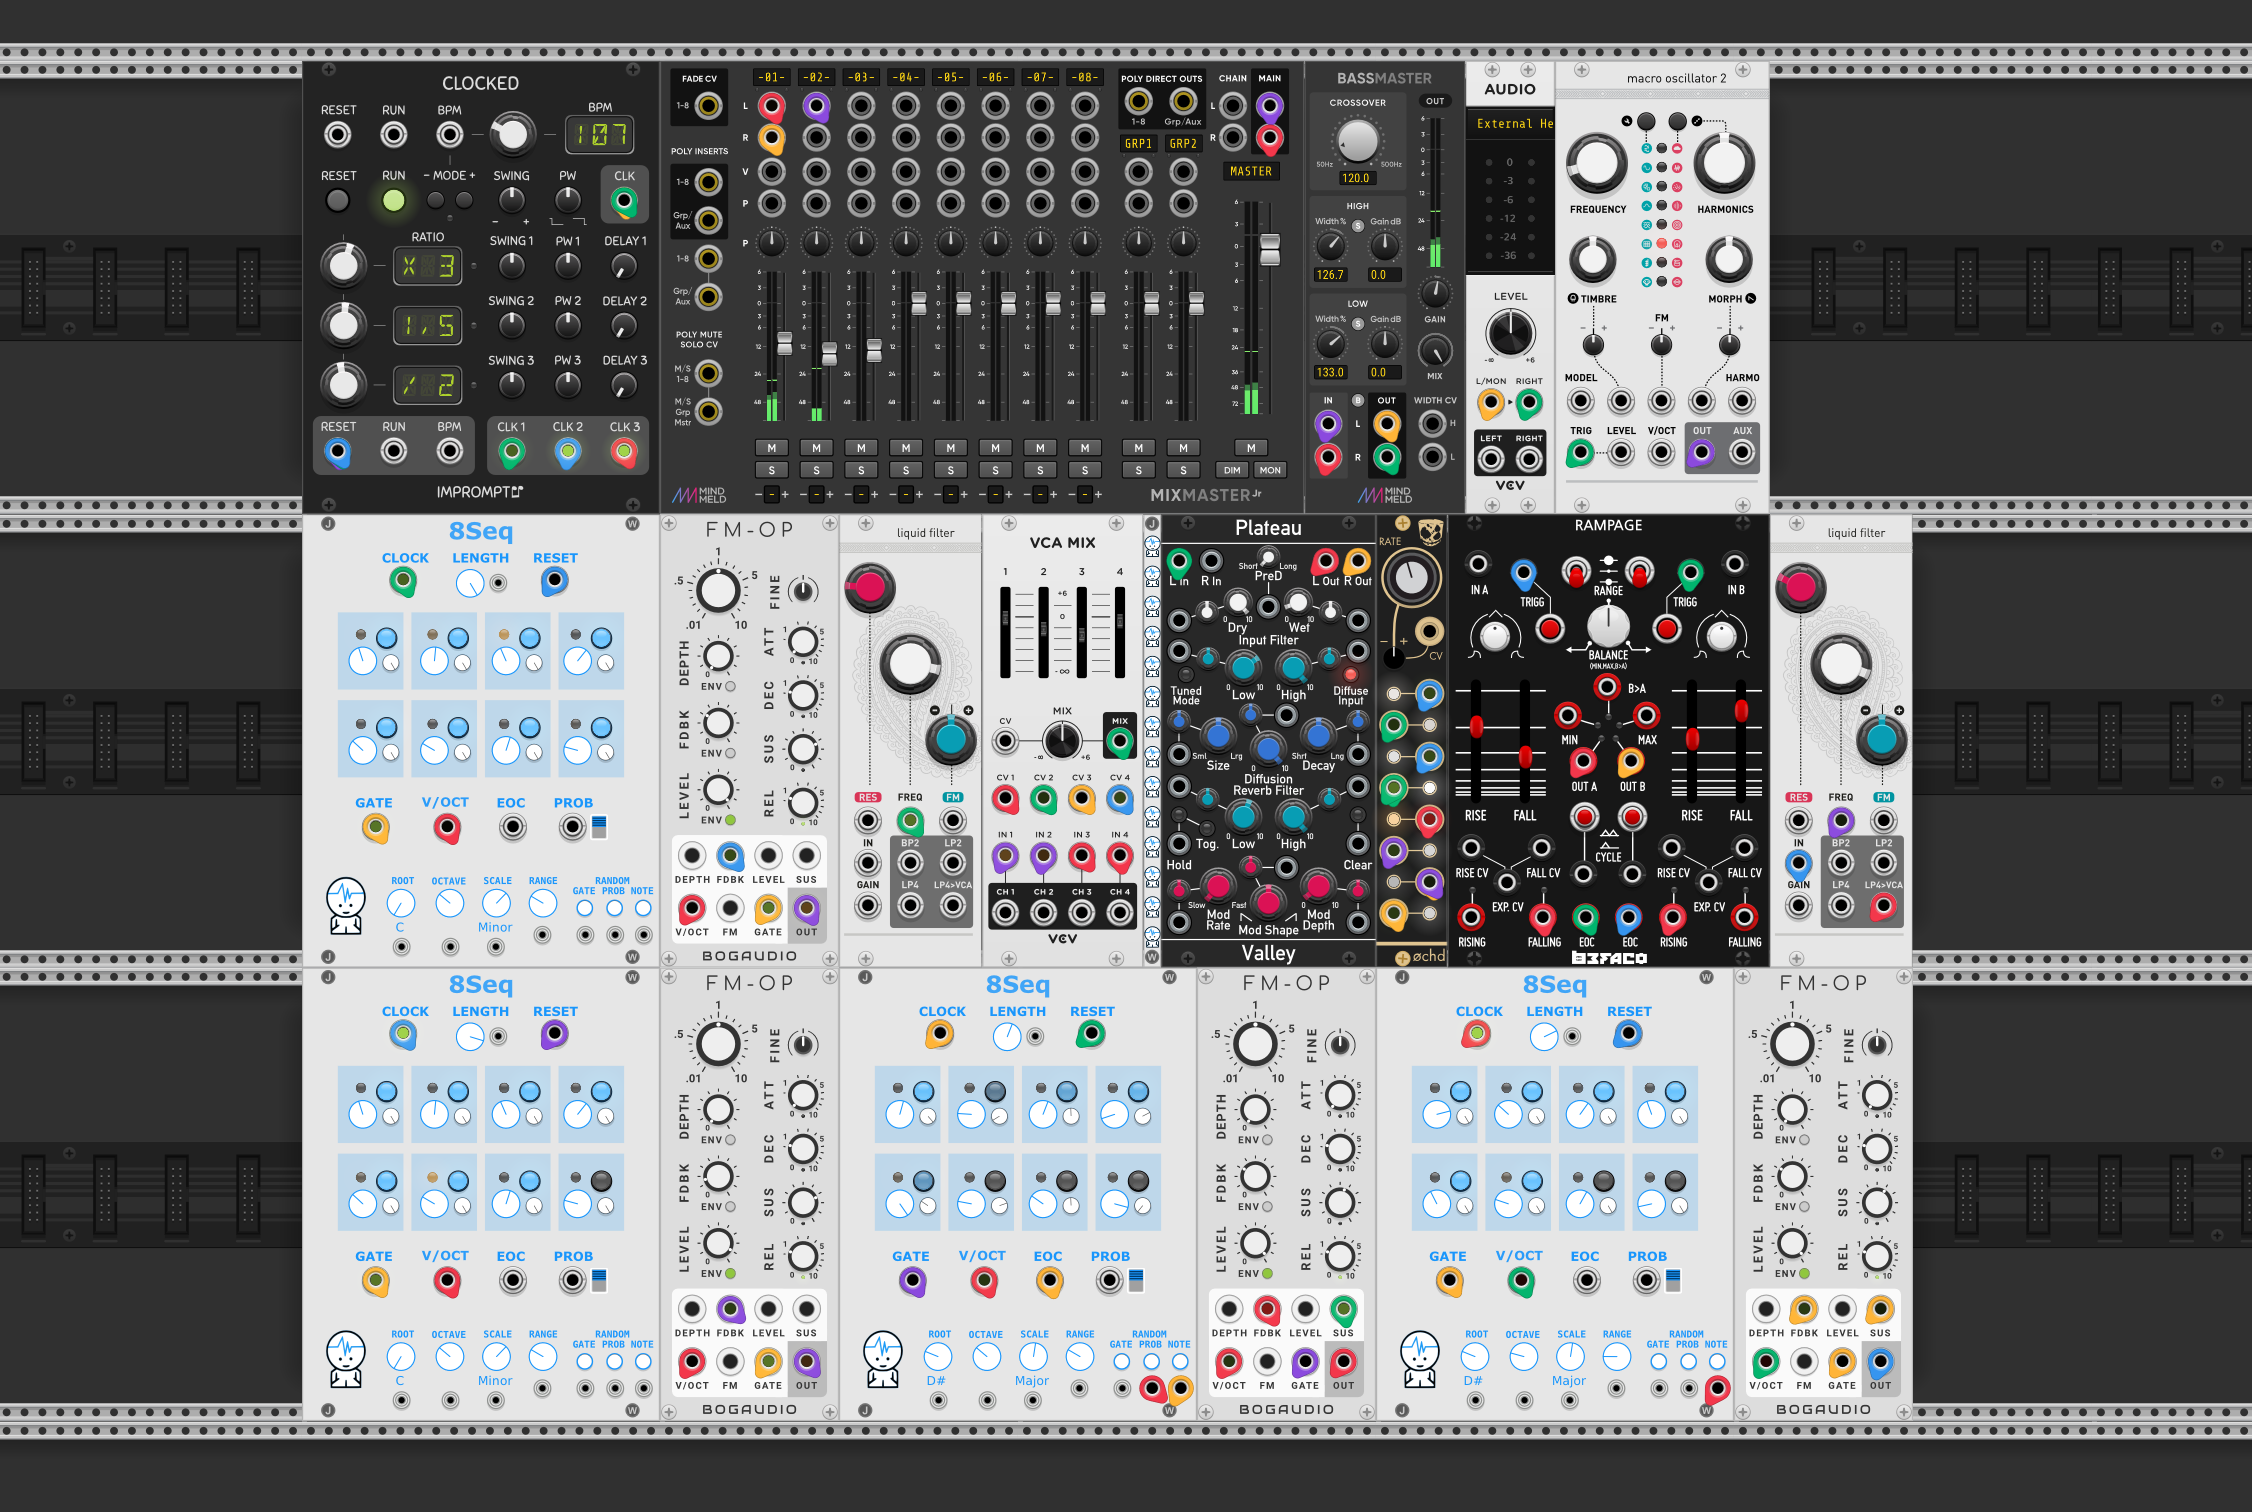Click the MASTER label on MixMaster

(1251, 171)
